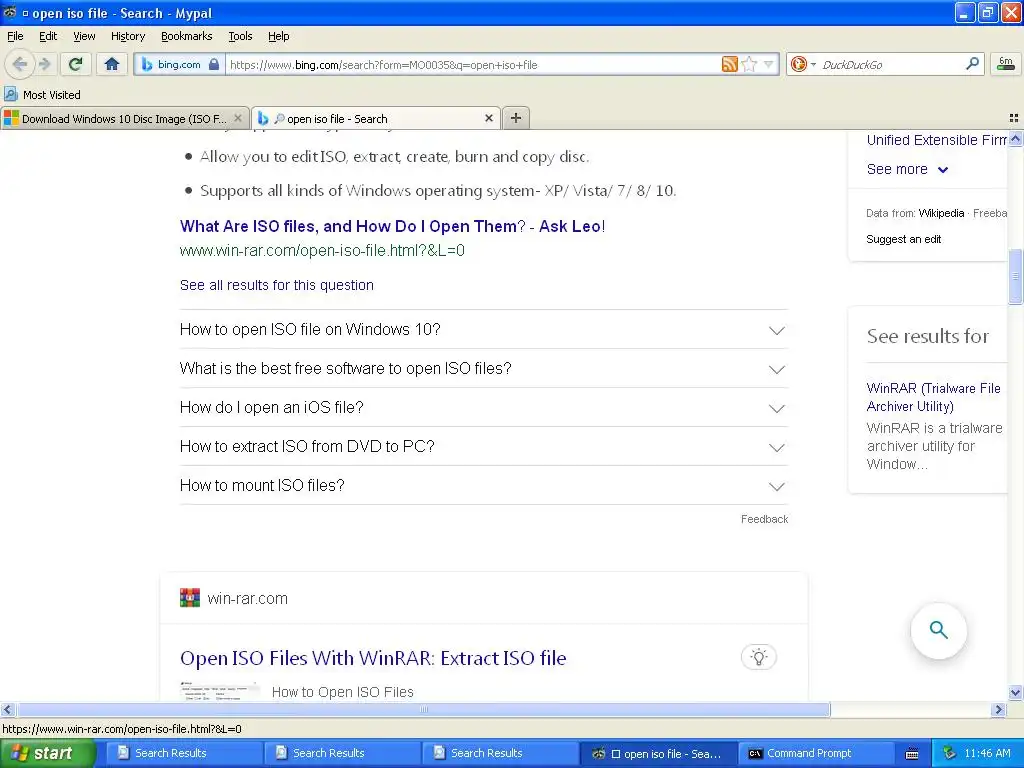Click the DuckDuckGo search input box
This screenshot has height=768, width=1024.
point(890,64)
